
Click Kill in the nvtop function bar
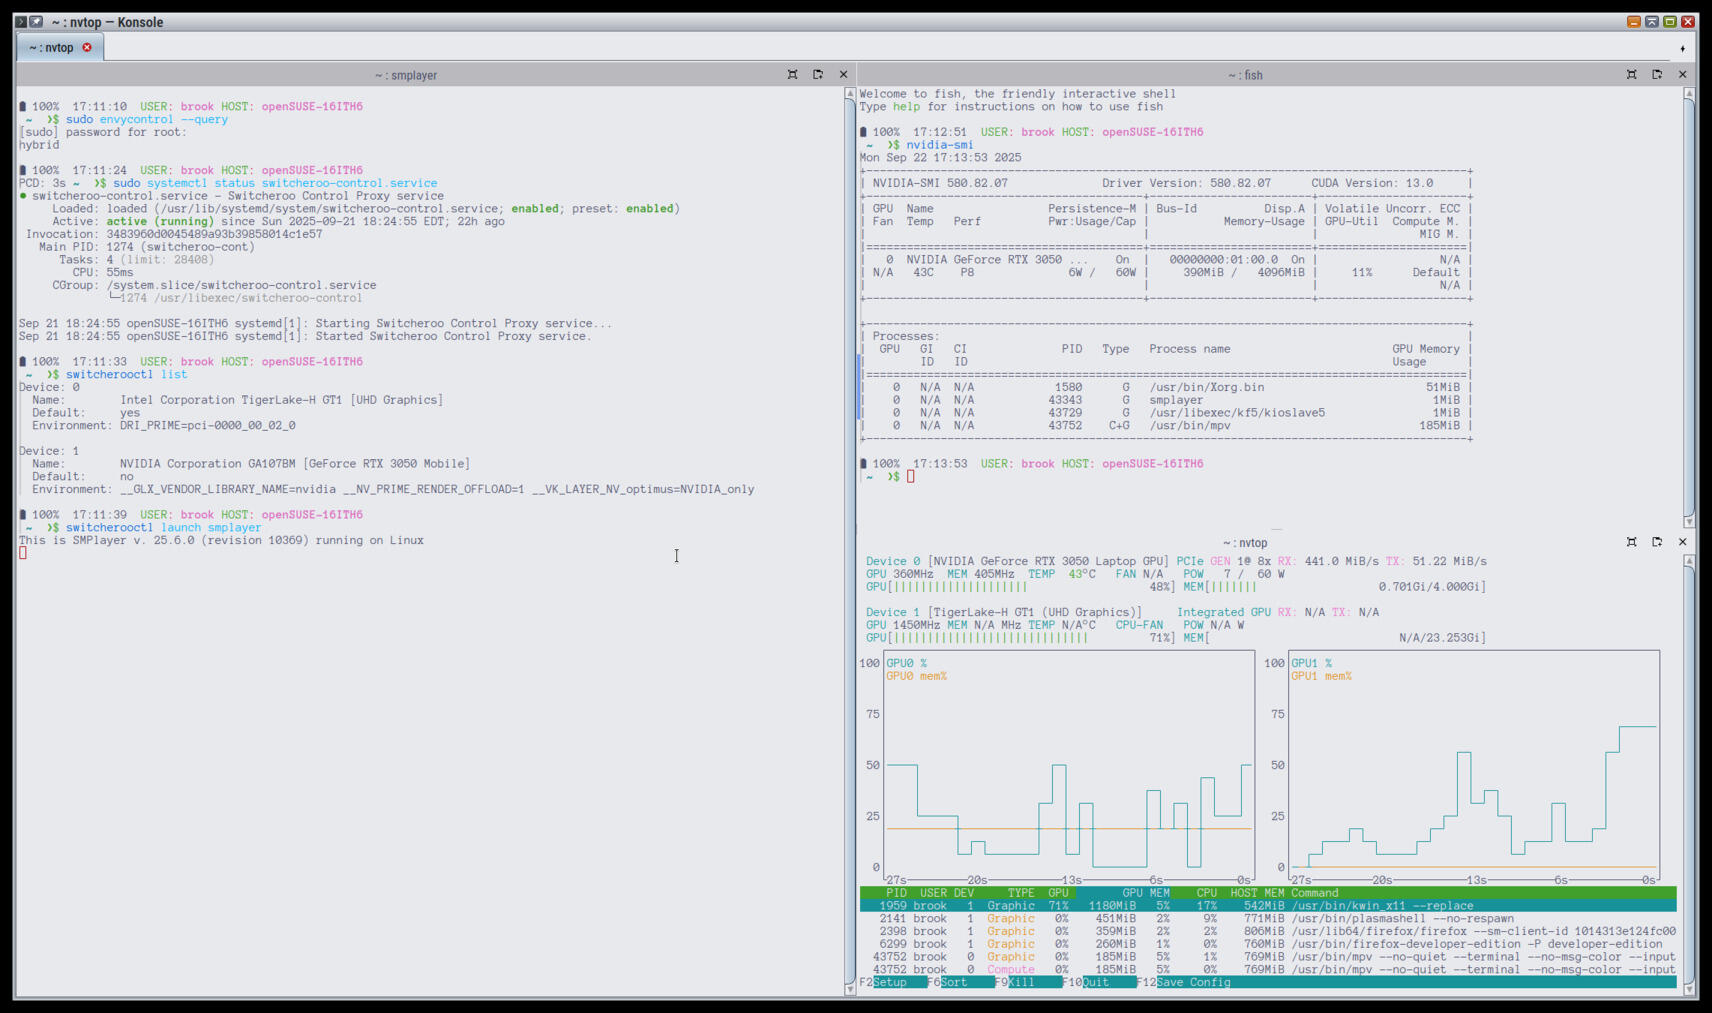[x=1021, y=982]
